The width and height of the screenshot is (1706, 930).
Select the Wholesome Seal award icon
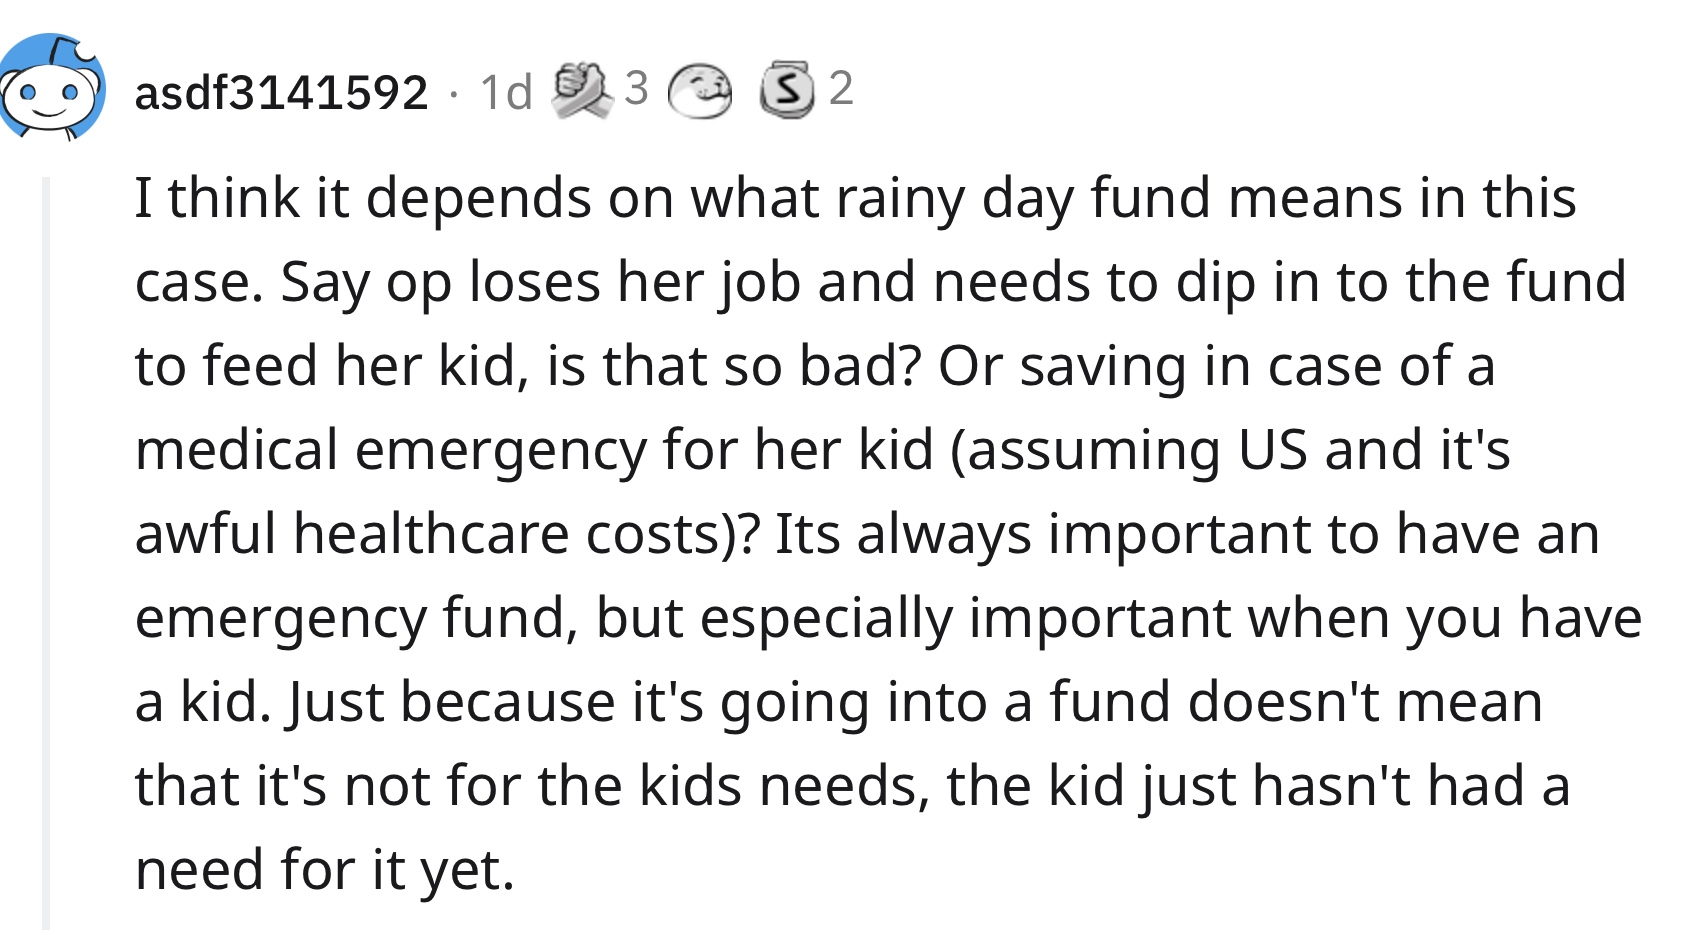point(700,91)
